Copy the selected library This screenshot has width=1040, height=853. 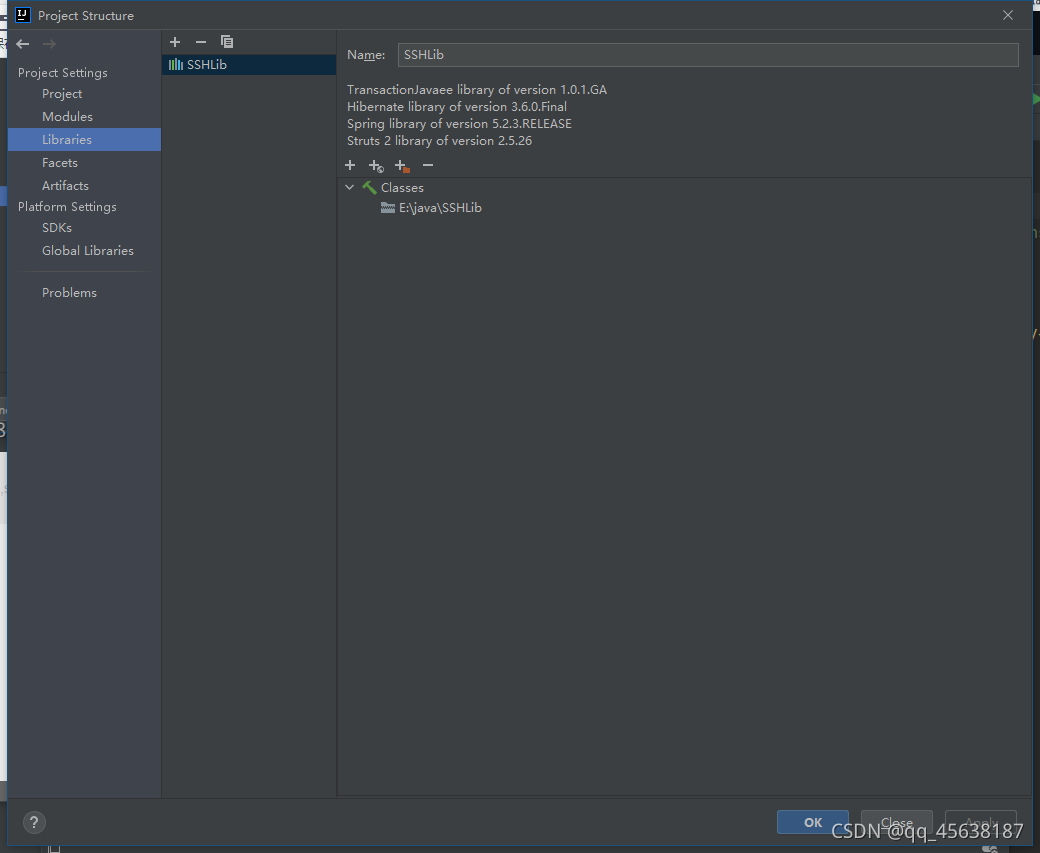pyautogui.click(x=227, y=42)
